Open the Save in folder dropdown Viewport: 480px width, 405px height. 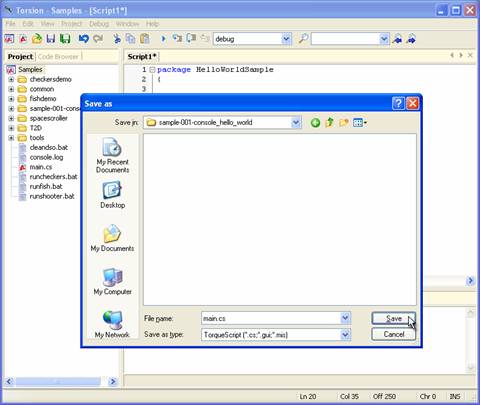[x=295, y=123]
